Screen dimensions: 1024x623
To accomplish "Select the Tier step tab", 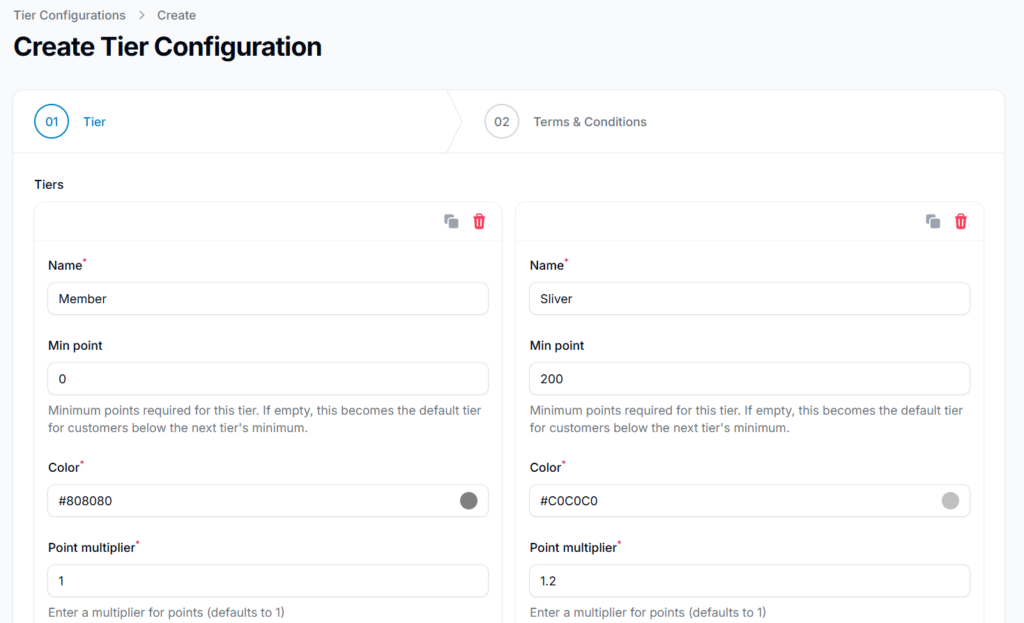I will coord(94,122).
